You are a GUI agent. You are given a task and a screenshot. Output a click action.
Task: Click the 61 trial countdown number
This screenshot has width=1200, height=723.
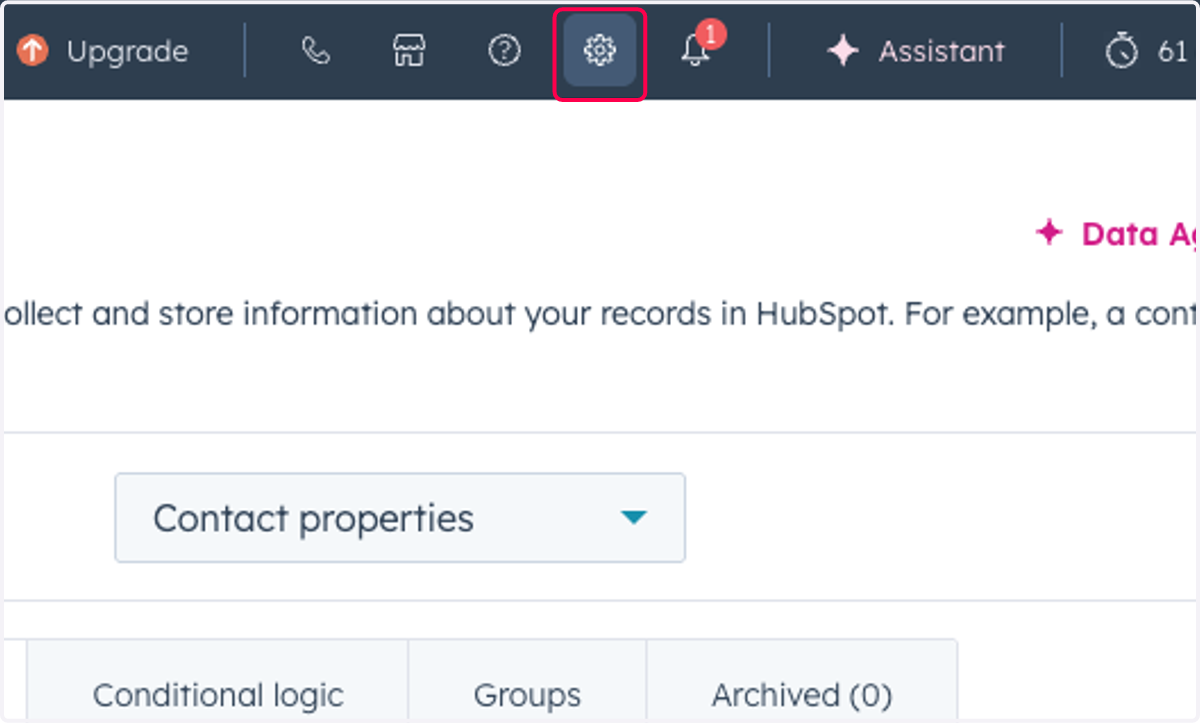(1172, 51)
